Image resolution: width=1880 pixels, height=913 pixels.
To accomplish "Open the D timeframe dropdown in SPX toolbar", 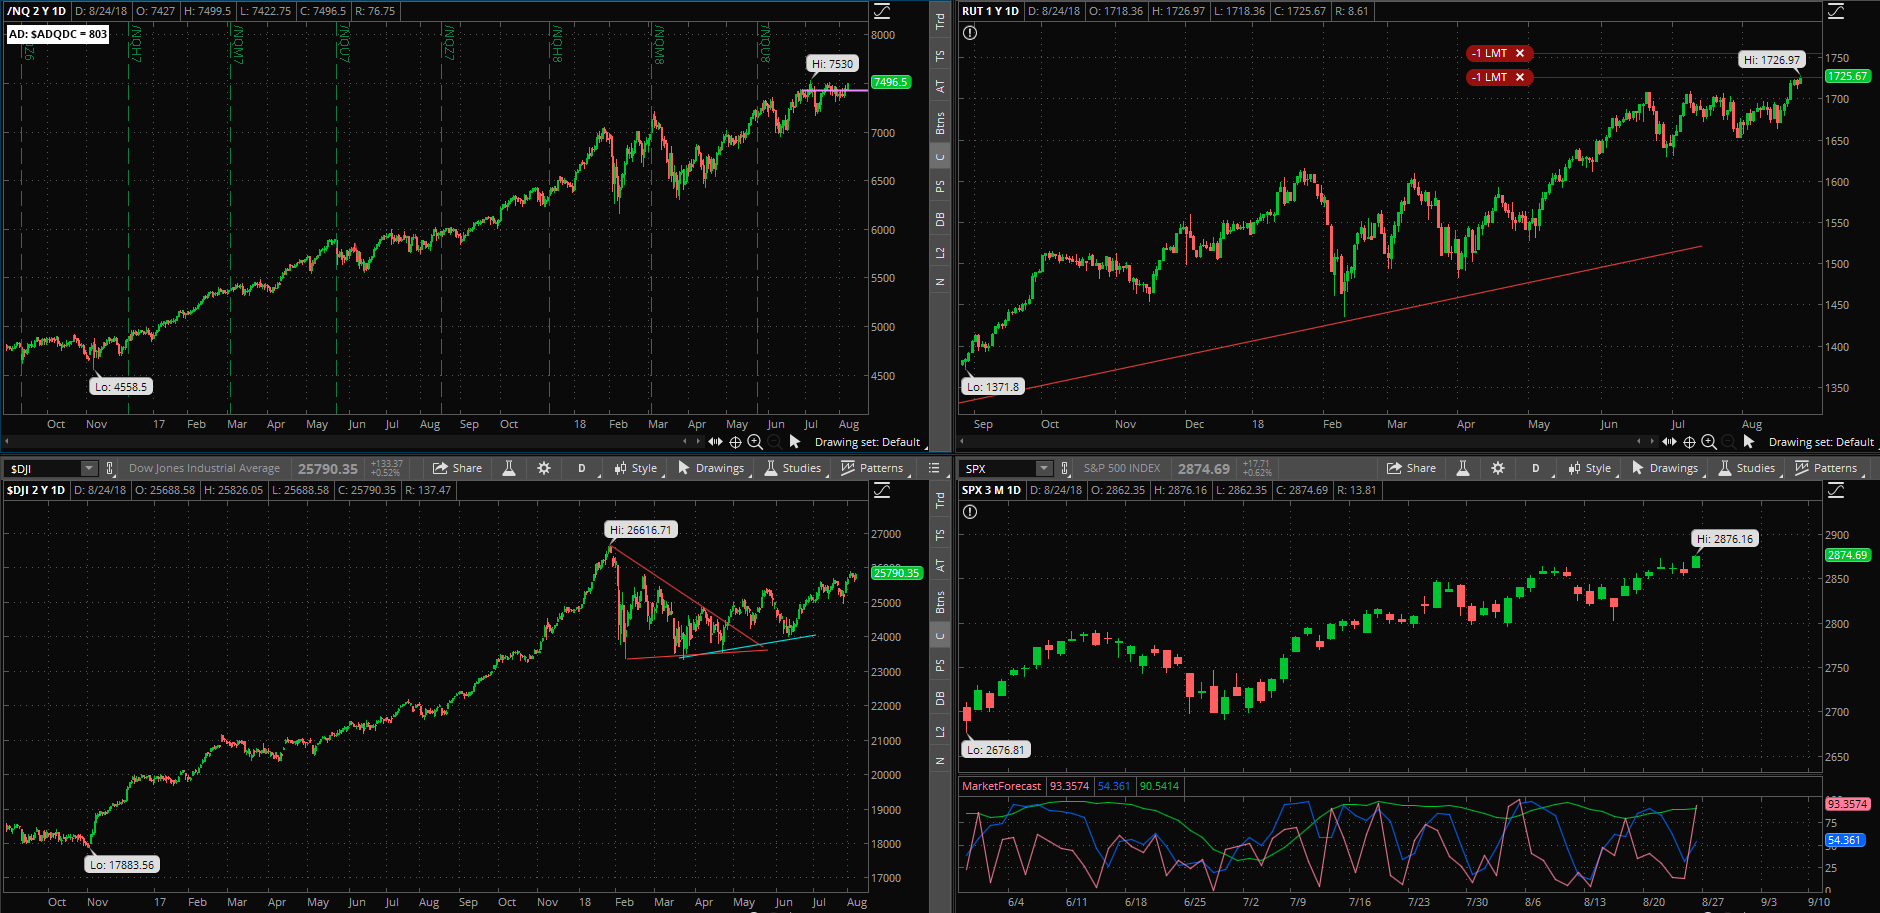I will pos(1537,468).
